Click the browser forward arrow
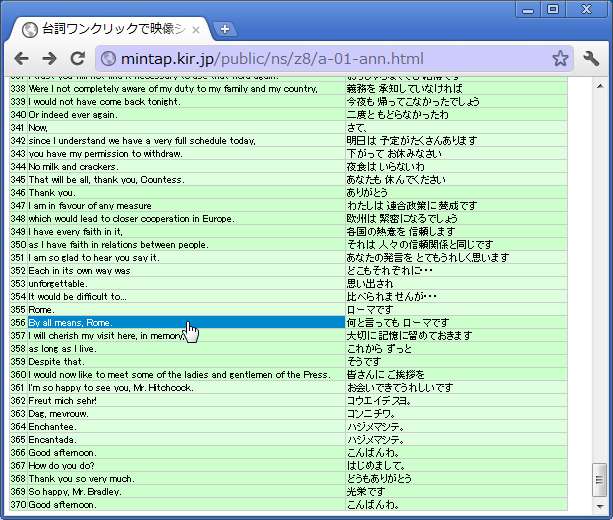This screenshot has height=520, width=613. pyautogui.click(x=49, y=59)
